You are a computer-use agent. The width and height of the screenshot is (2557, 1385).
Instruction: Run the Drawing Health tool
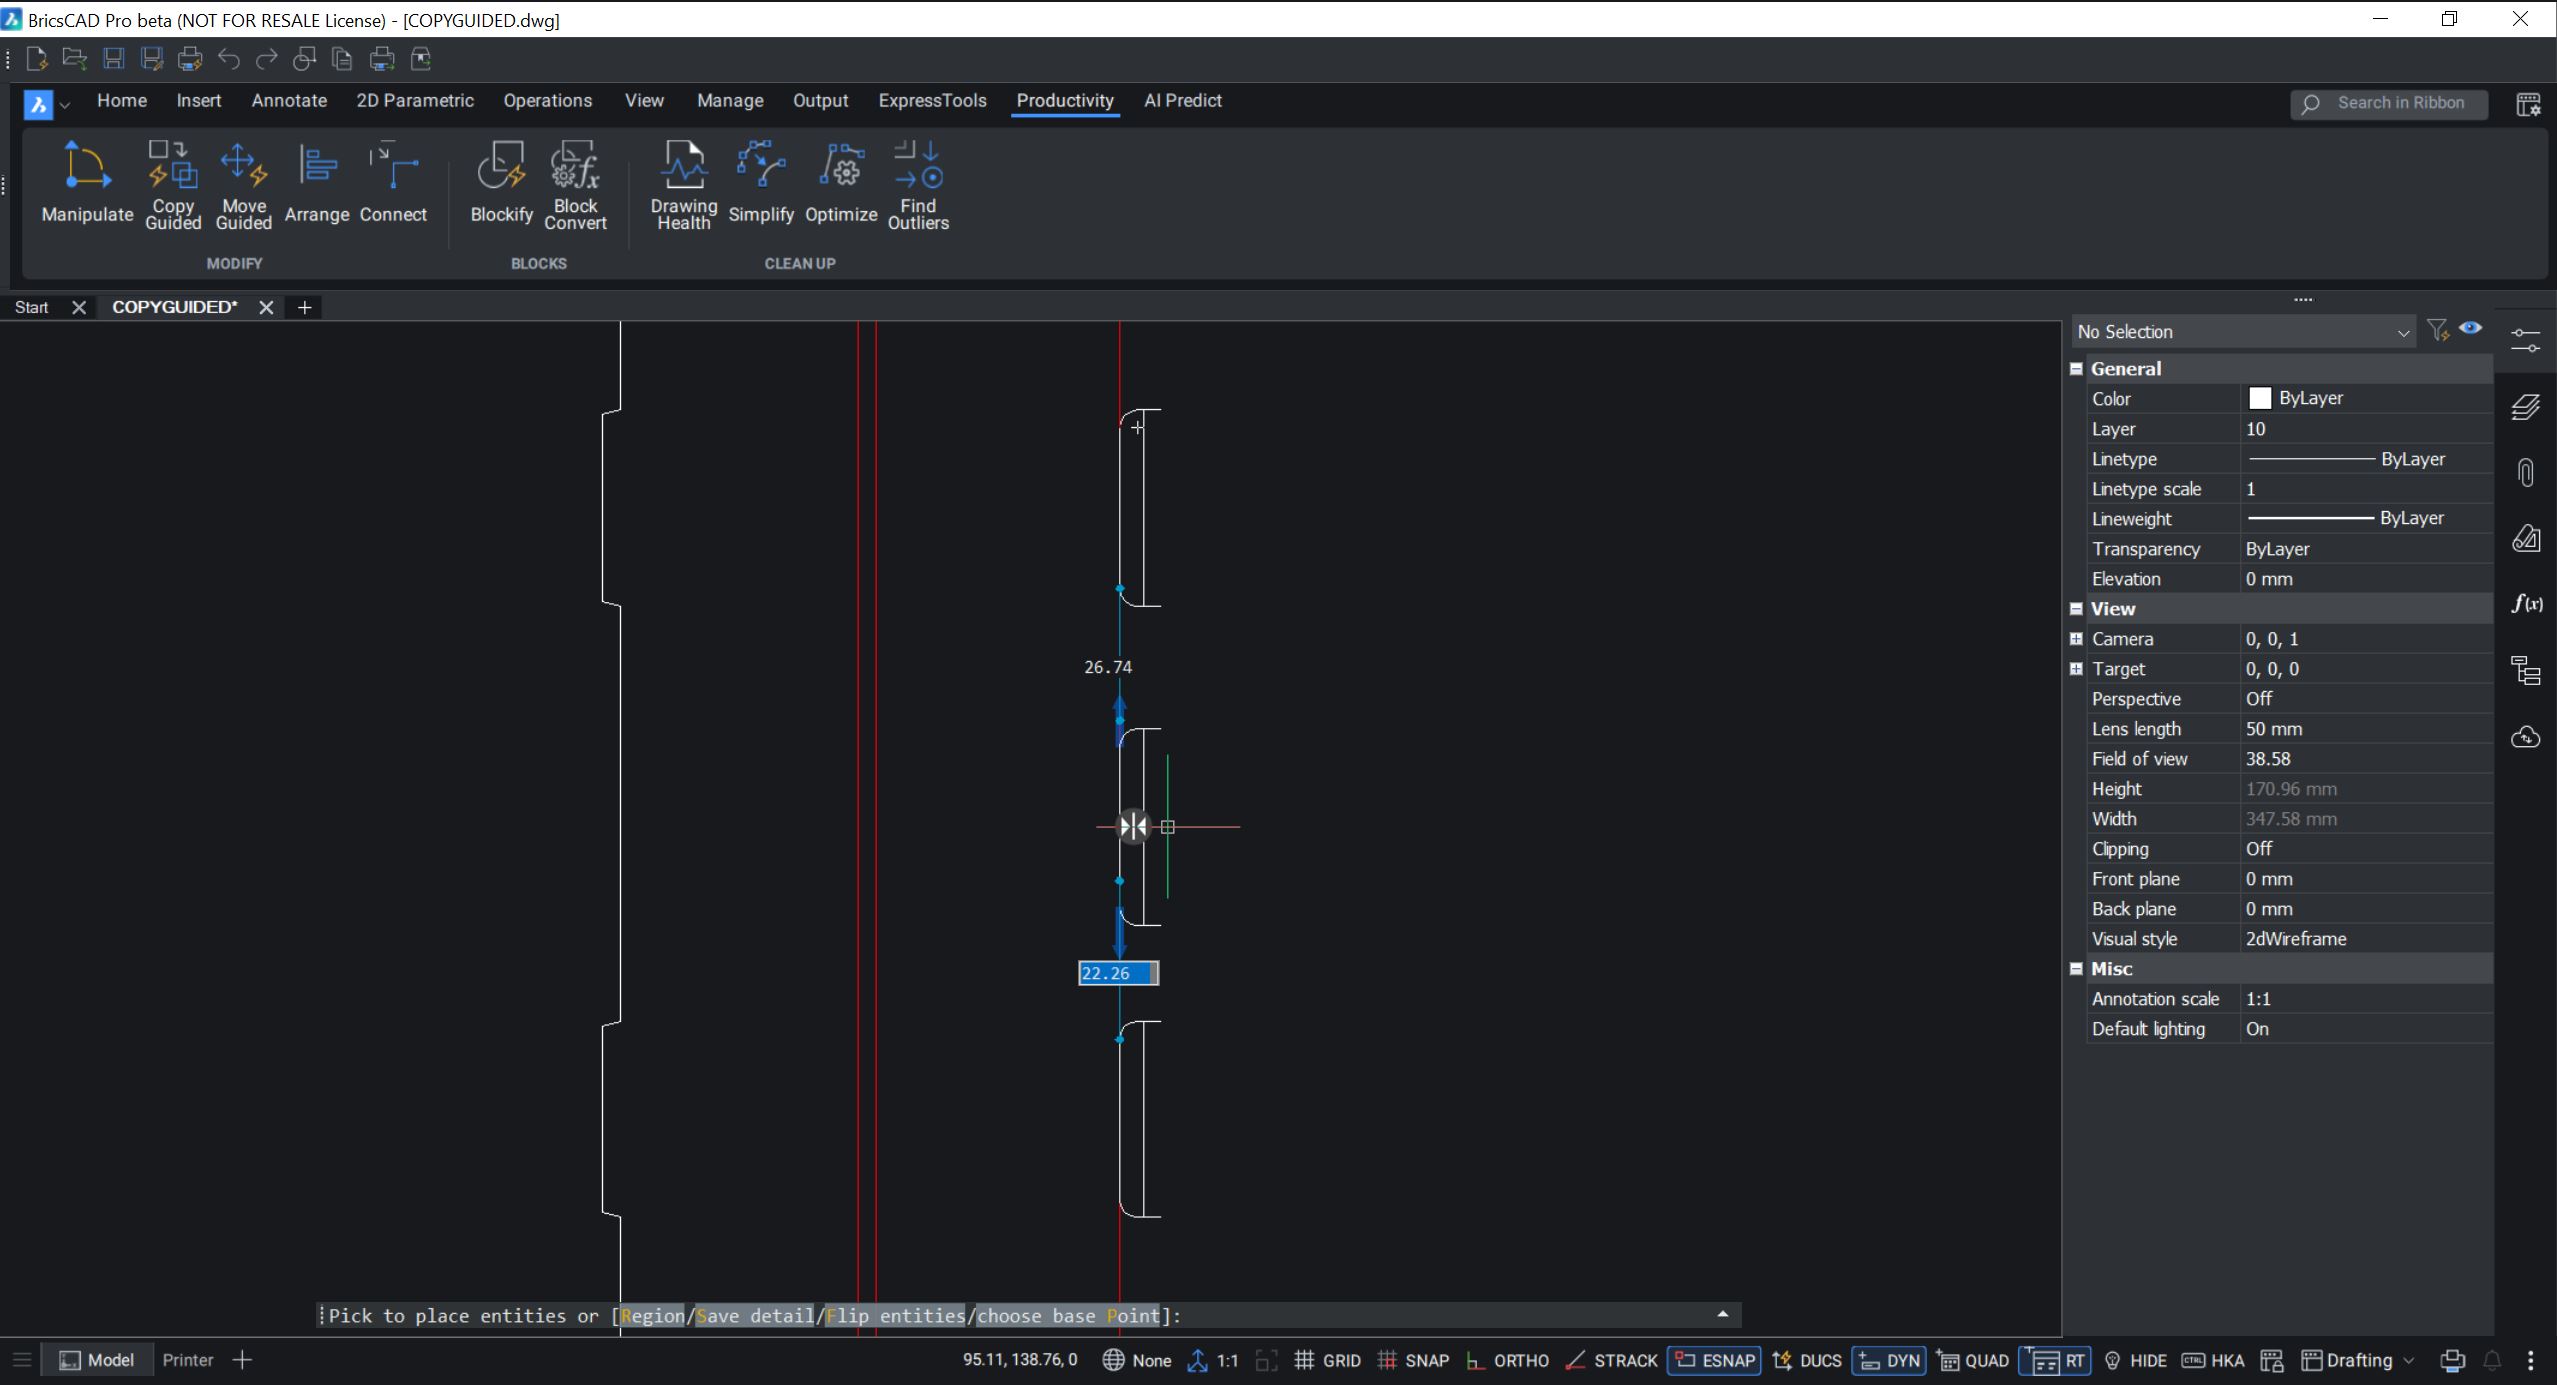pos(683,185)
